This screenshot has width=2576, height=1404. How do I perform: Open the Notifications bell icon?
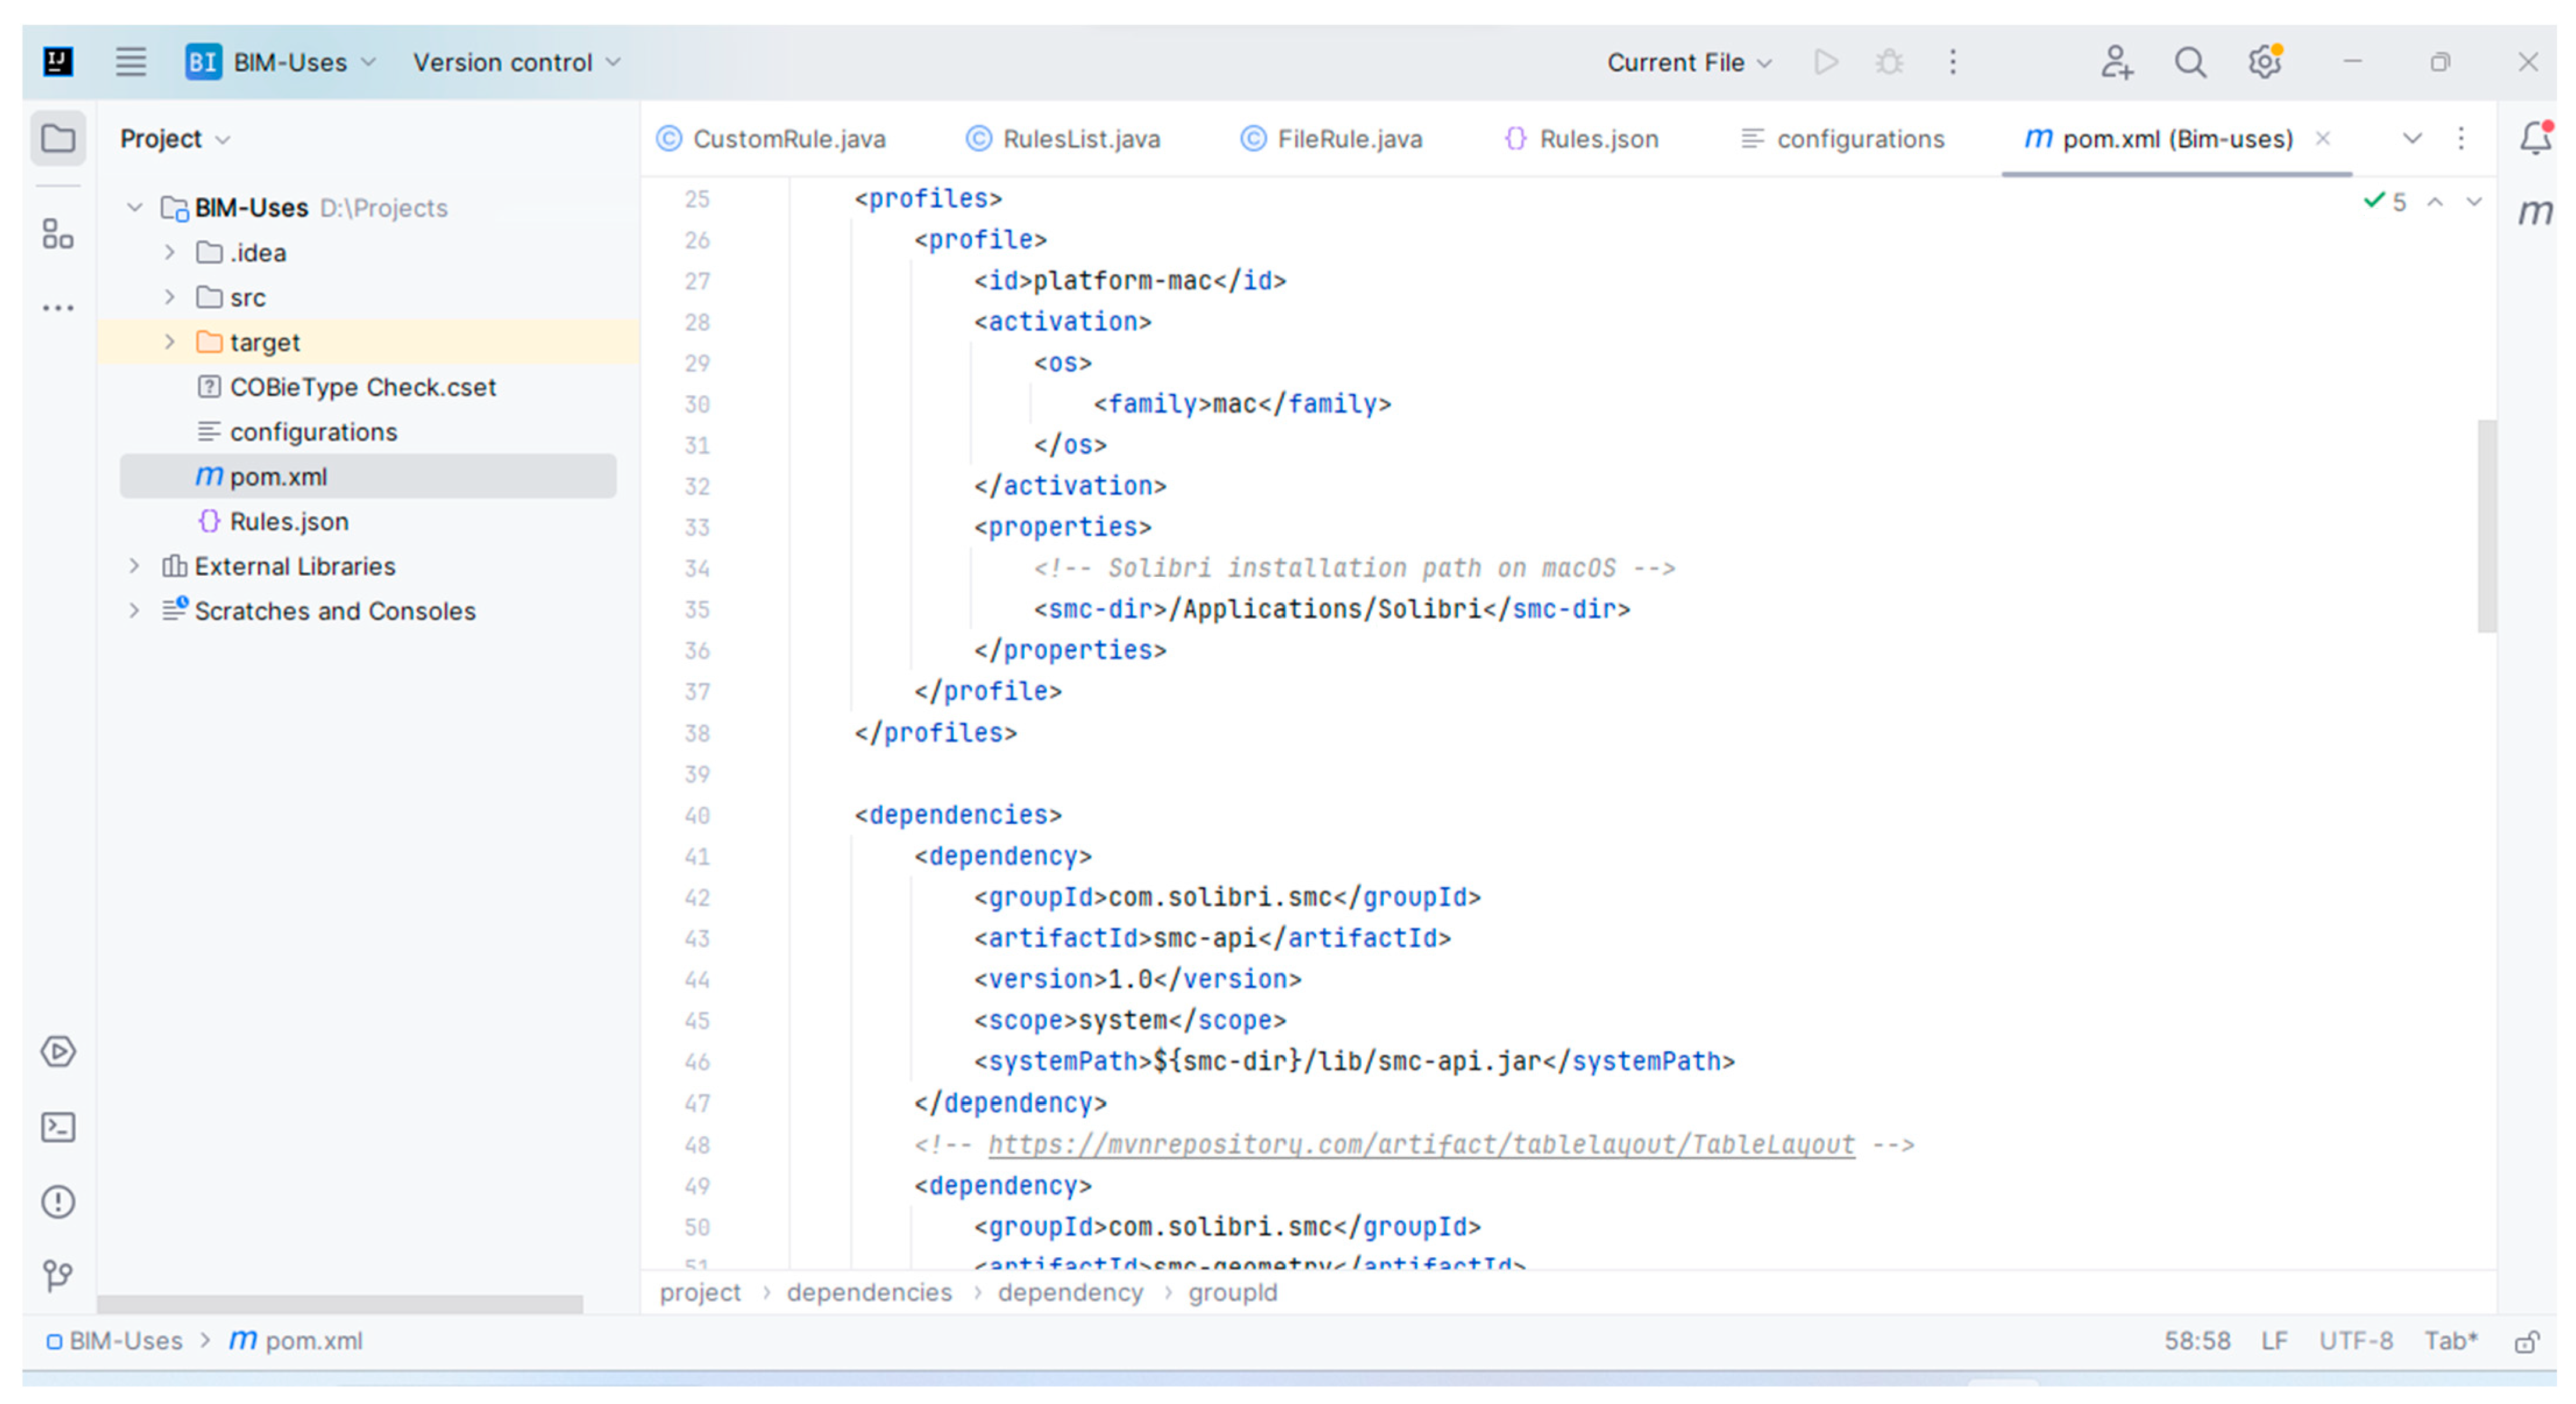click(x=2535, y=138)
